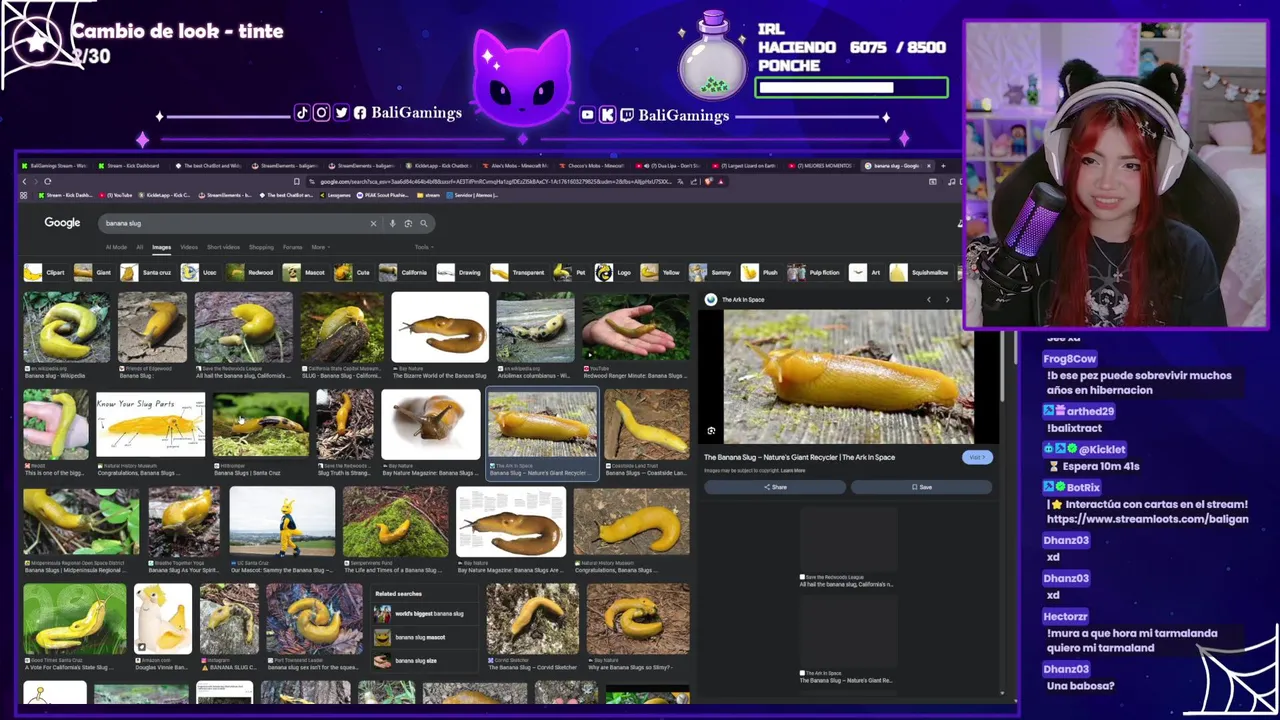Open The Ark In Space site favicon

(711, 299)
